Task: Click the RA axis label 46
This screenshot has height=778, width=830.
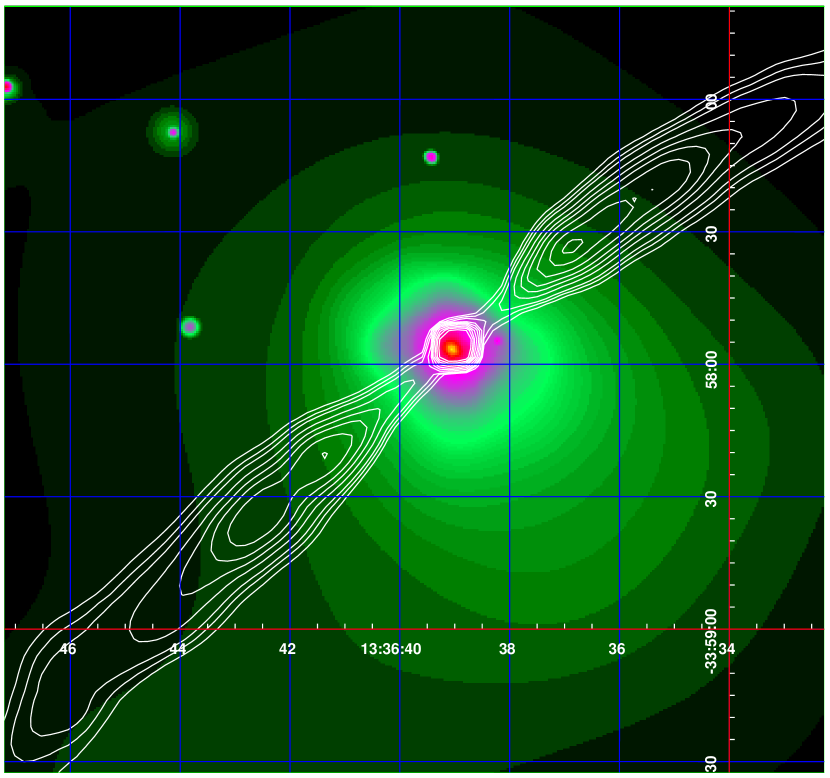Action: coord(68,649)
